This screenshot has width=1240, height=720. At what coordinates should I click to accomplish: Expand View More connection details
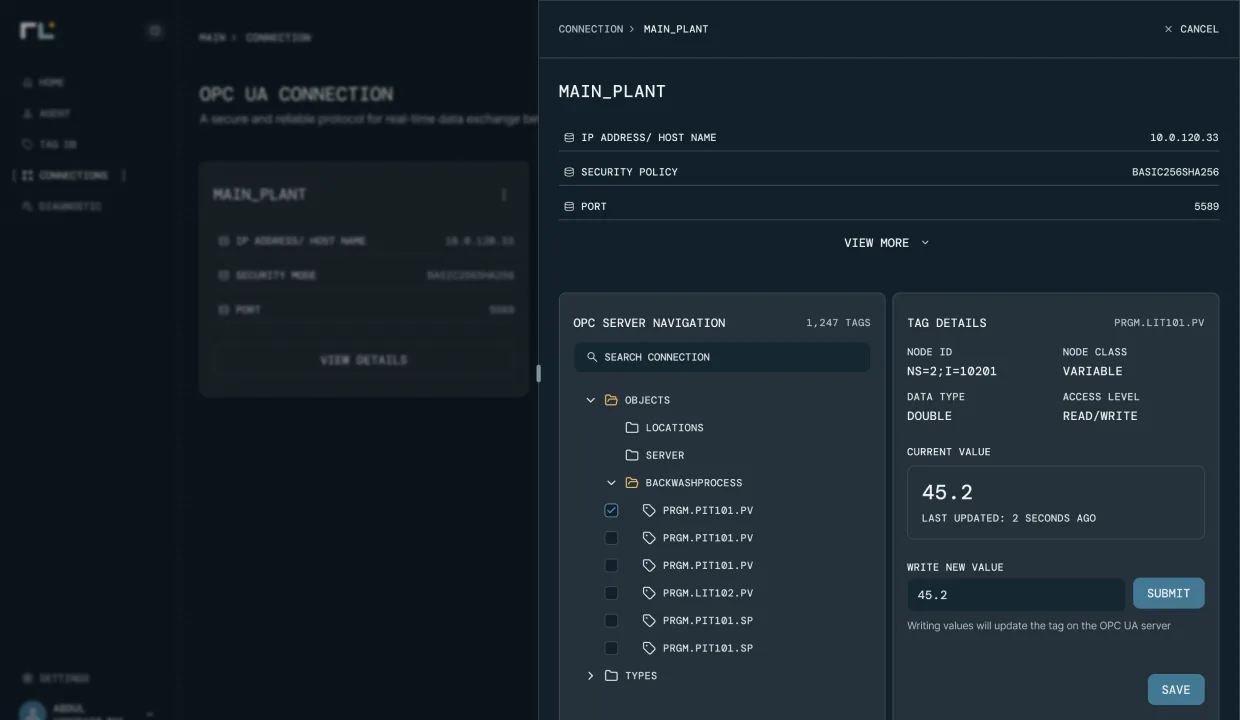(887, 243)
